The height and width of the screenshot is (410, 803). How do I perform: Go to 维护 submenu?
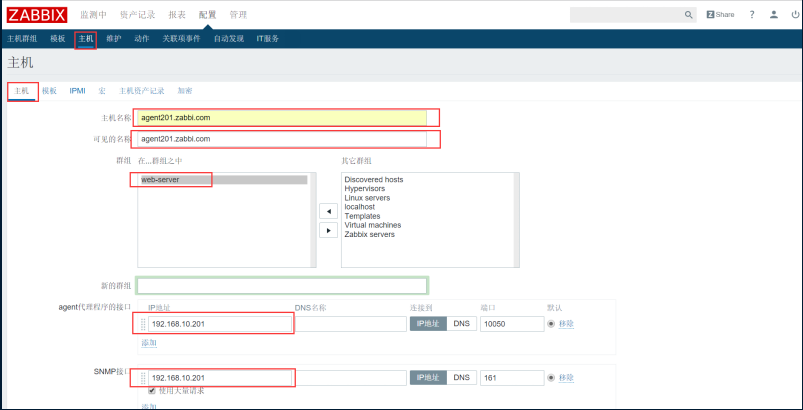click(x=114, y=39)
